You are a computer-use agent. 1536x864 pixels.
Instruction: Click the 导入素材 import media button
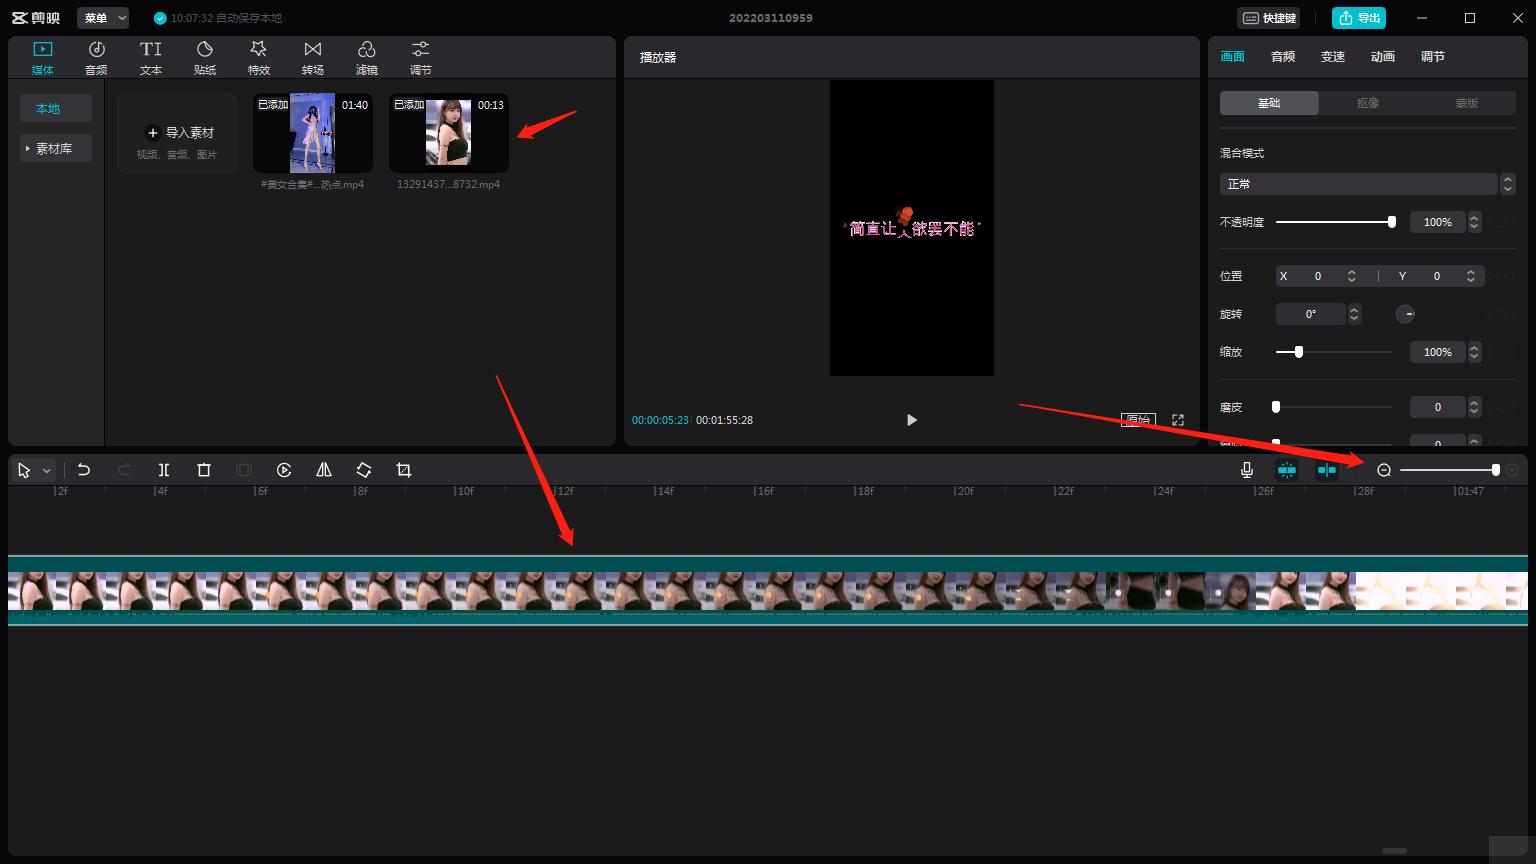pos(178,133)
